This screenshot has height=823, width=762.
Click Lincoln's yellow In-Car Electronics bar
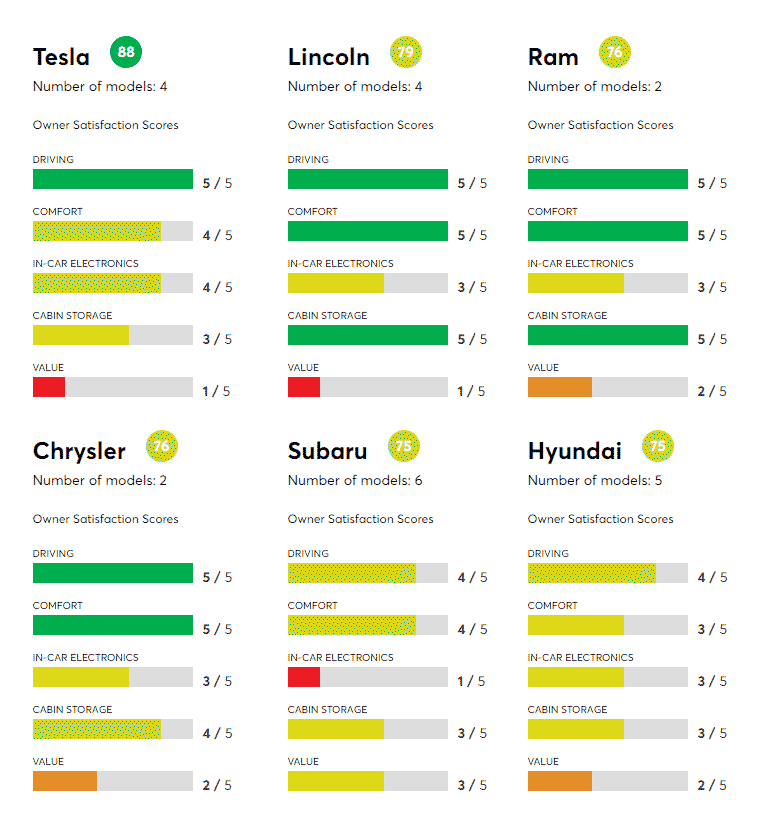(x=335, y=283)
